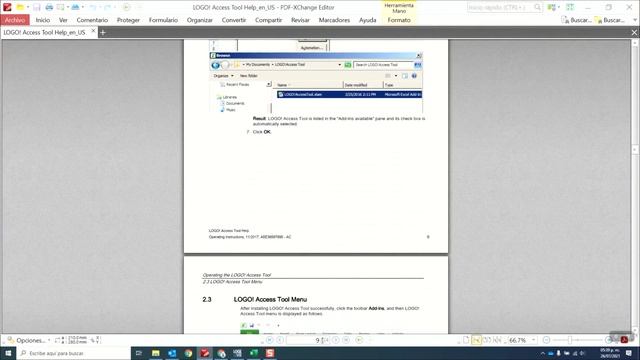Open the Opciones dropdown in status bar

[29, 340]
